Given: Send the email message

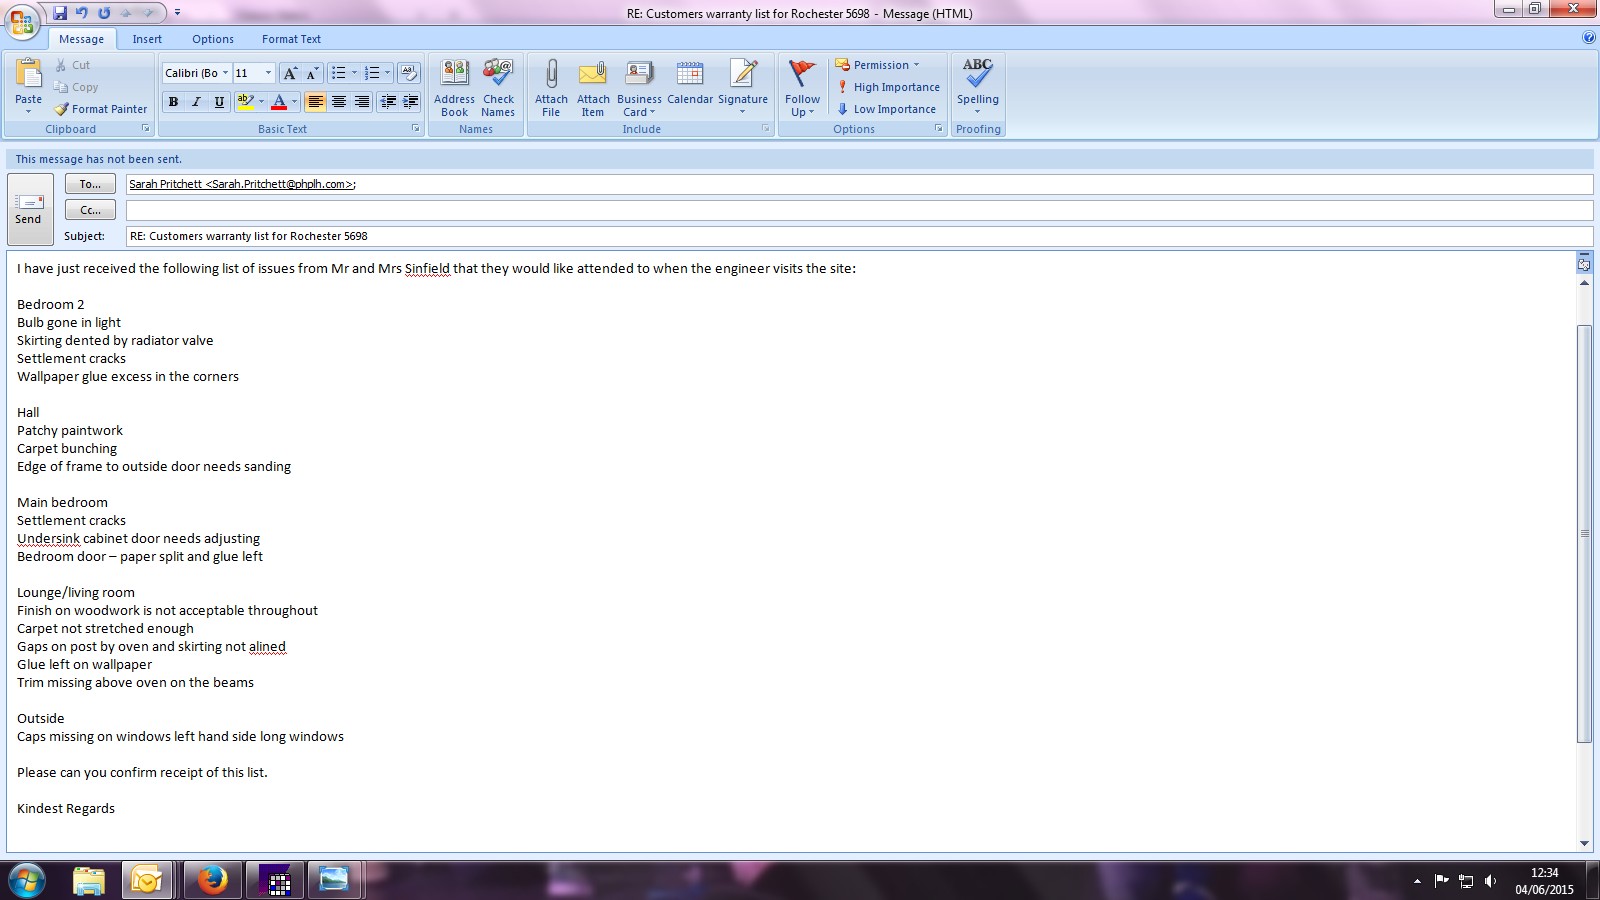Looking at the screenshot, I should coord(29,209).
